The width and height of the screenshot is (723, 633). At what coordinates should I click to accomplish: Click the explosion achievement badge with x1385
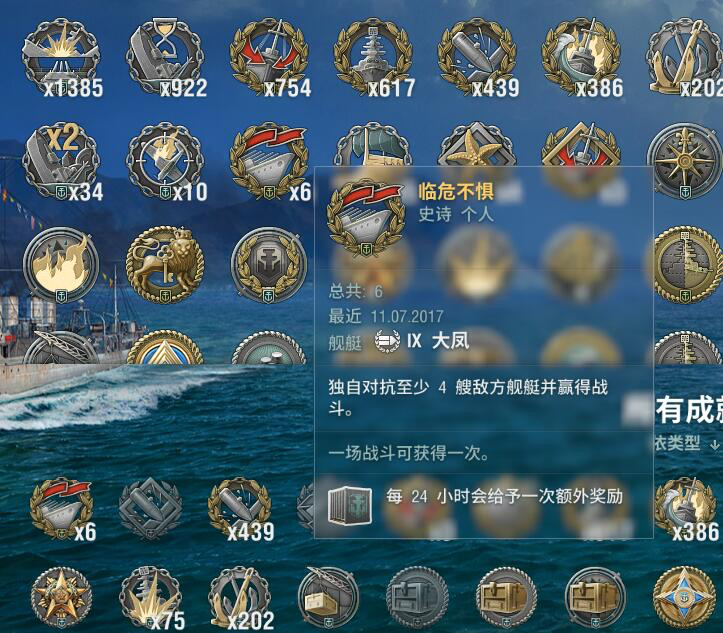(x=60, y=57)
